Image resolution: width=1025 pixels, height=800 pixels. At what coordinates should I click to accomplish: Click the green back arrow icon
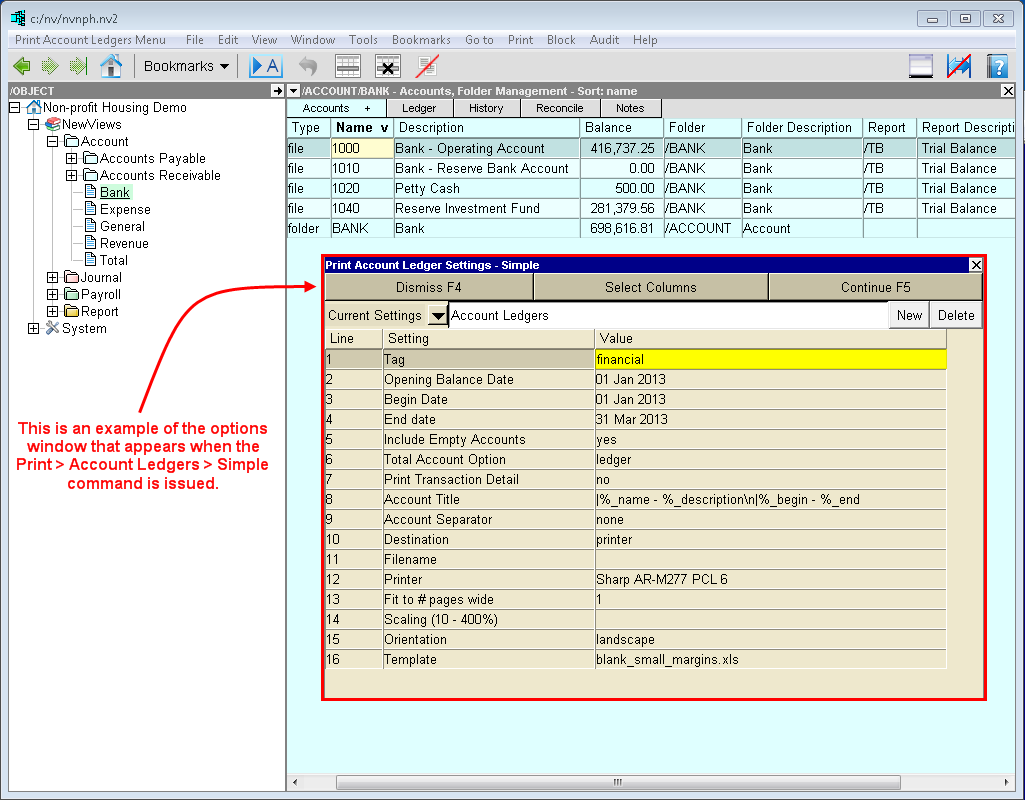(21, 66)
